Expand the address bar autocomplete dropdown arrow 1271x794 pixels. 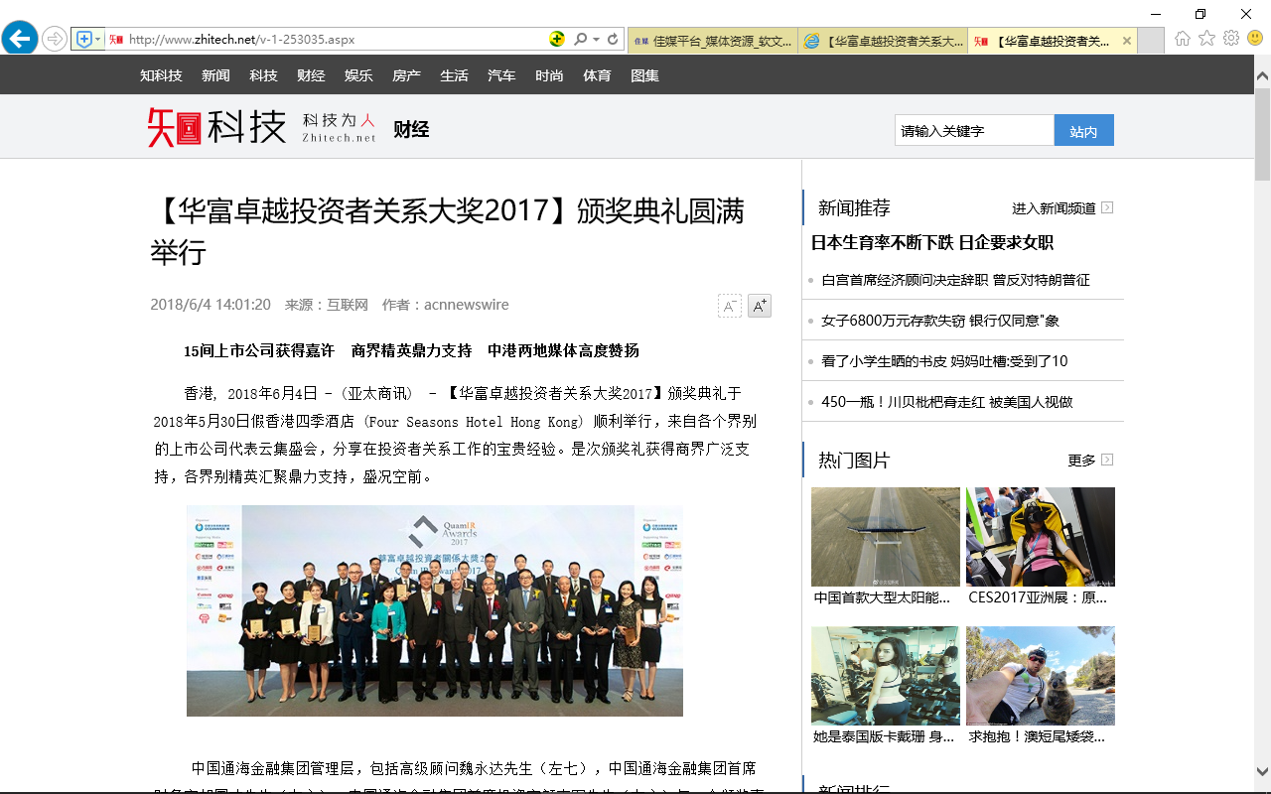(x=597, y=39)
